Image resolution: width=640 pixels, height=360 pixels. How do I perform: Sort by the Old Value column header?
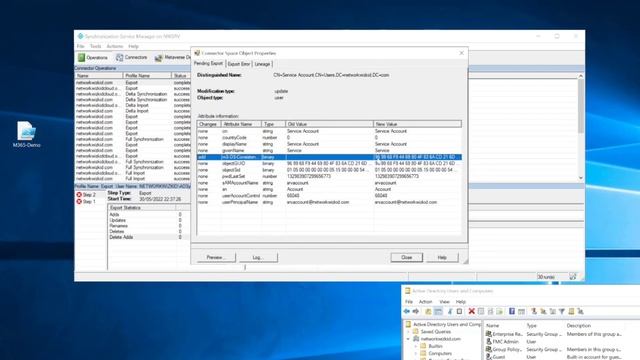(x=329, y=124)
